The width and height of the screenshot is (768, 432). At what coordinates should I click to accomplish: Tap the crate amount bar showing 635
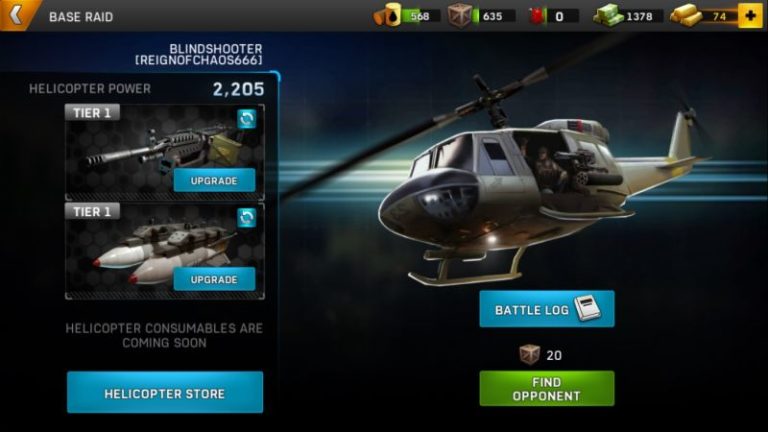494,16
